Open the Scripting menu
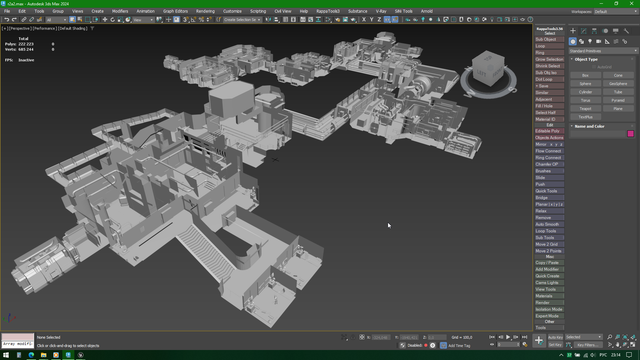The height and width of the screenshot is (360, 640). pos(258,11)
